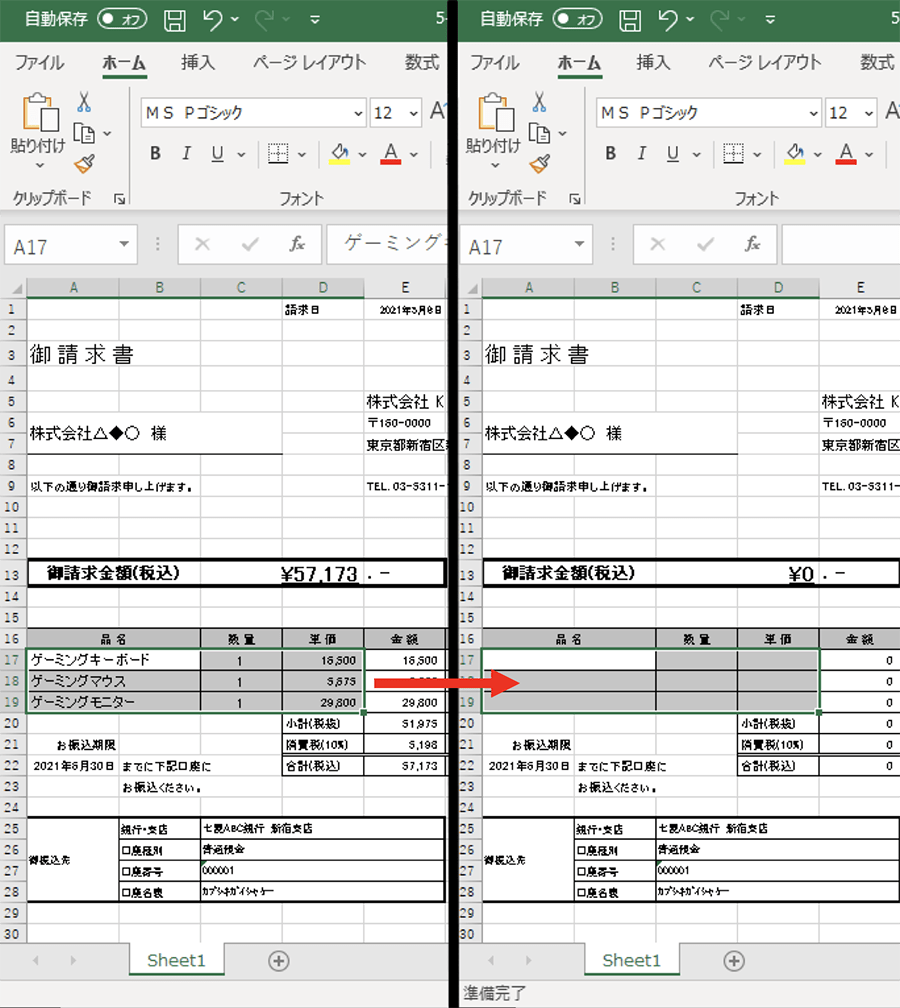Select row 13 header in left window
This screenshot has width=900, height=1008.
pyautogui.click(x=12, y=574)
